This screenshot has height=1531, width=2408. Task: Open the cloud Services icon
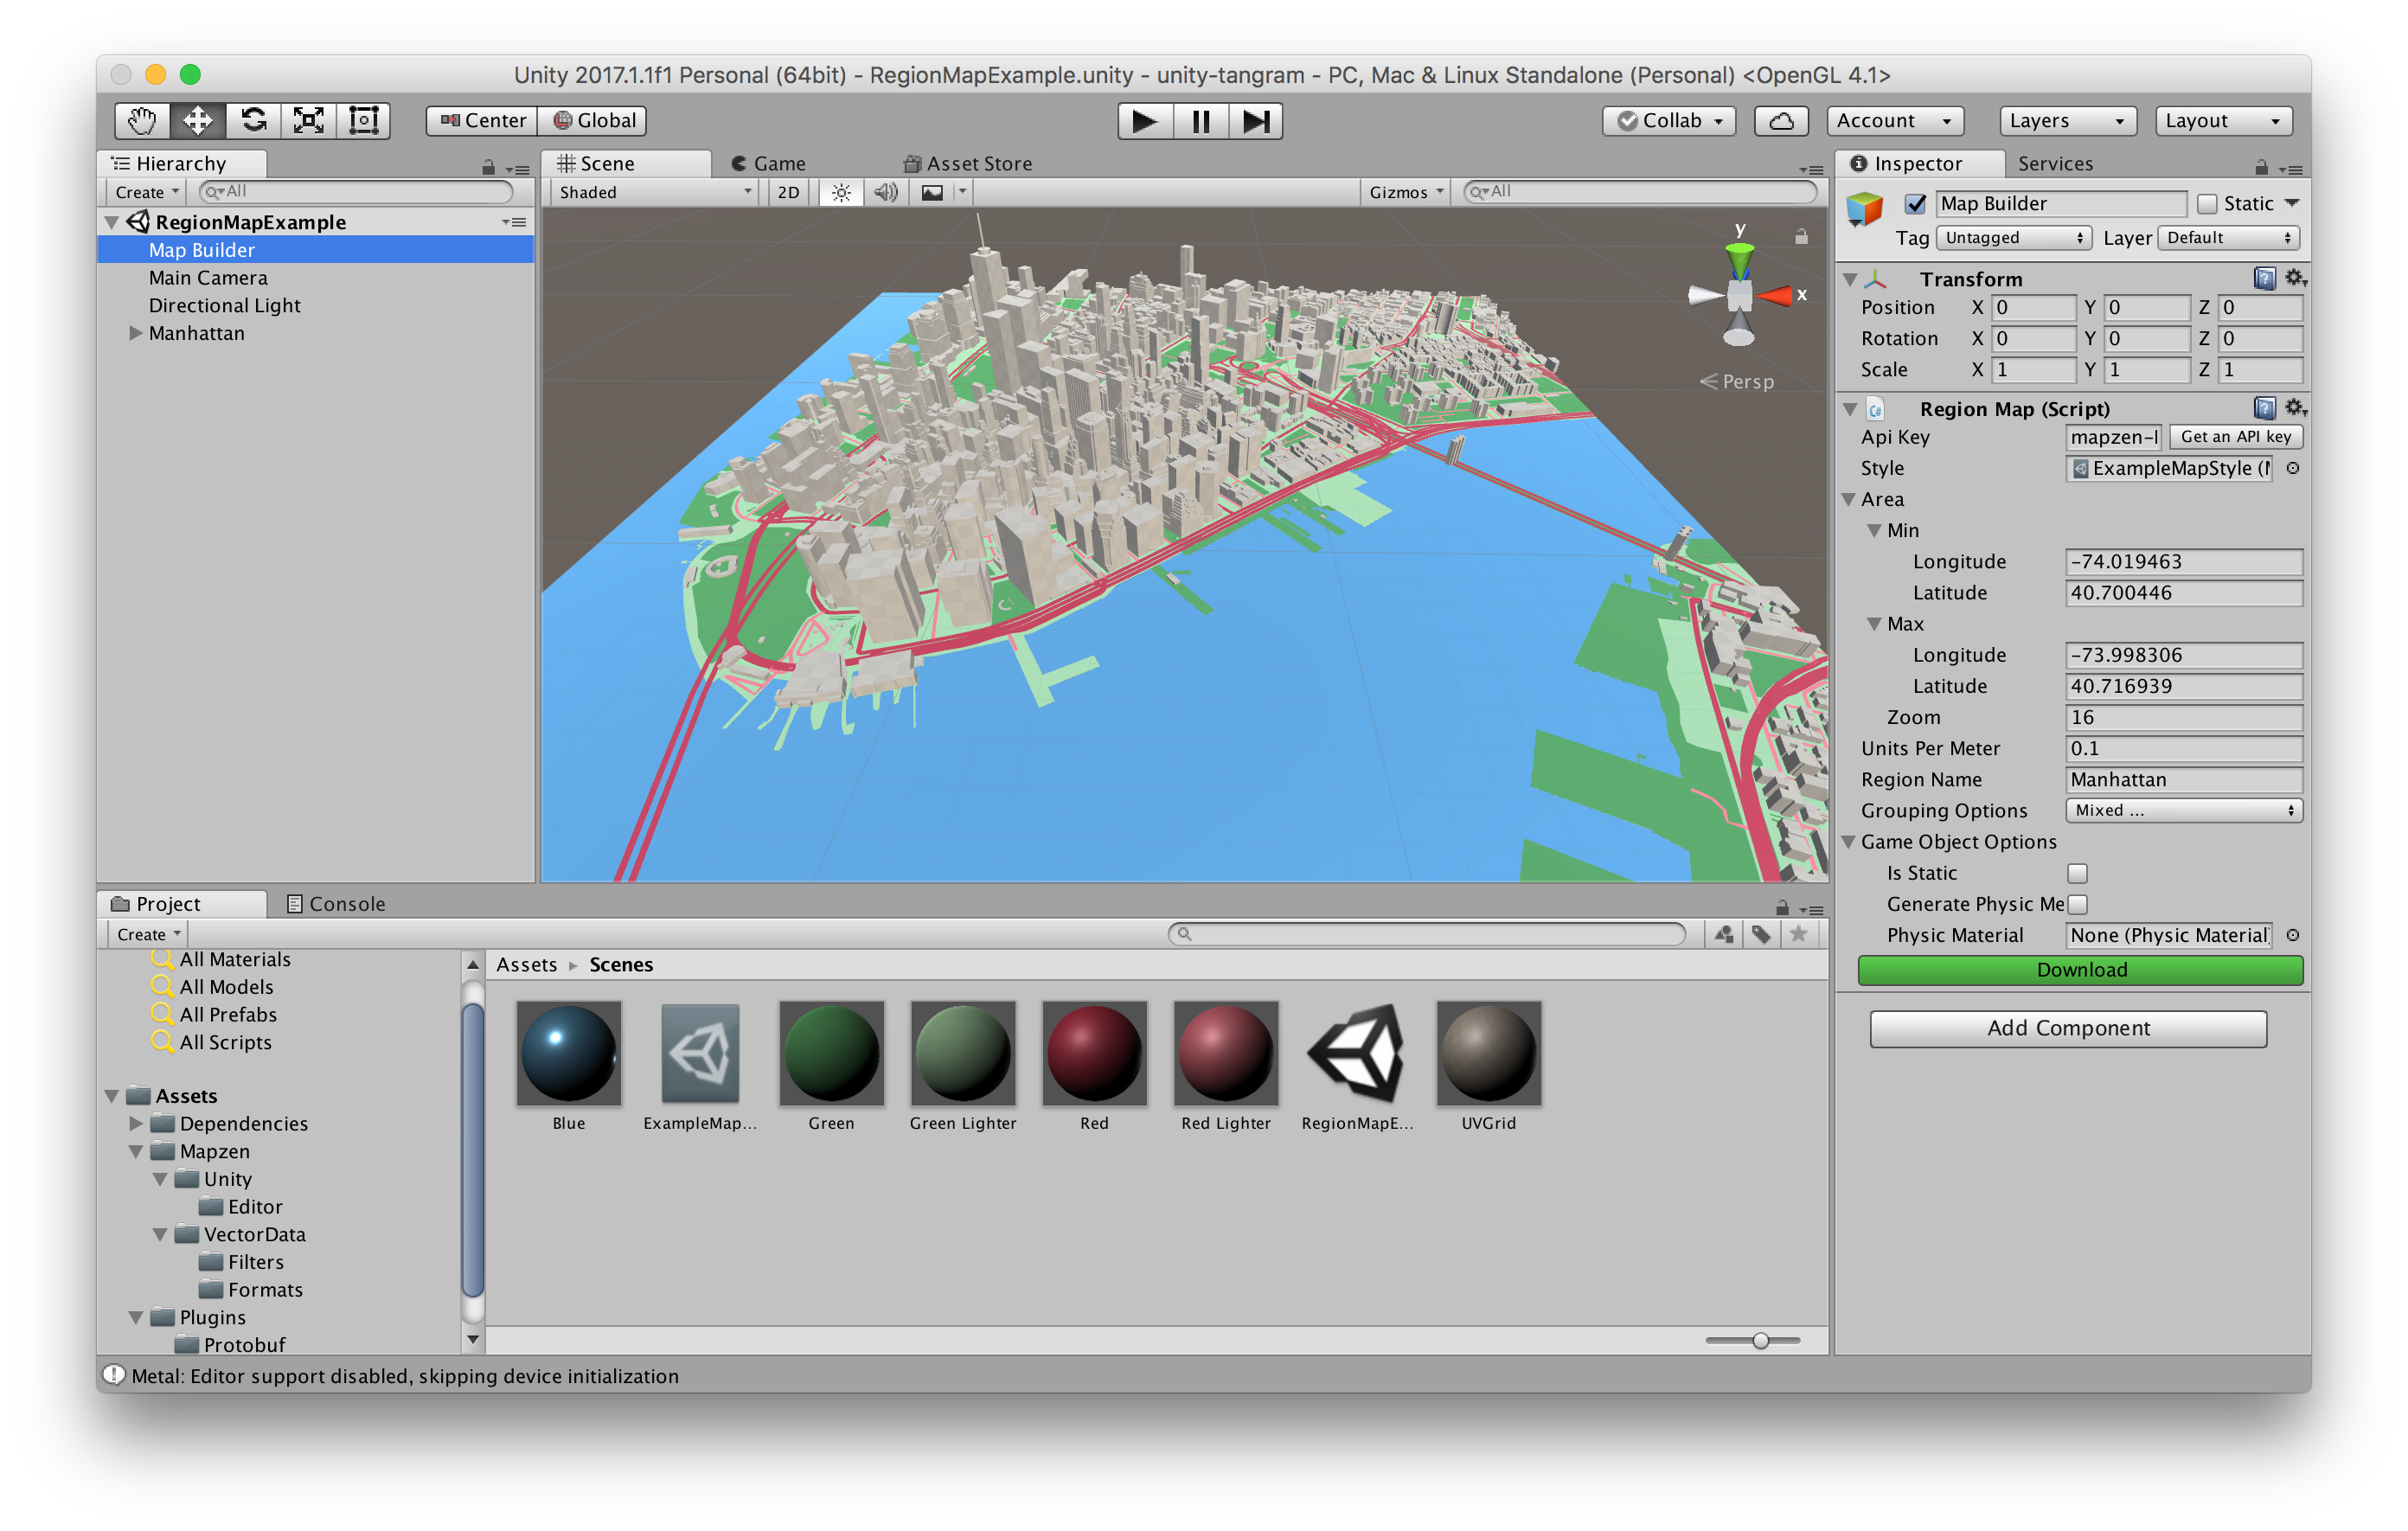(1781, 121)
